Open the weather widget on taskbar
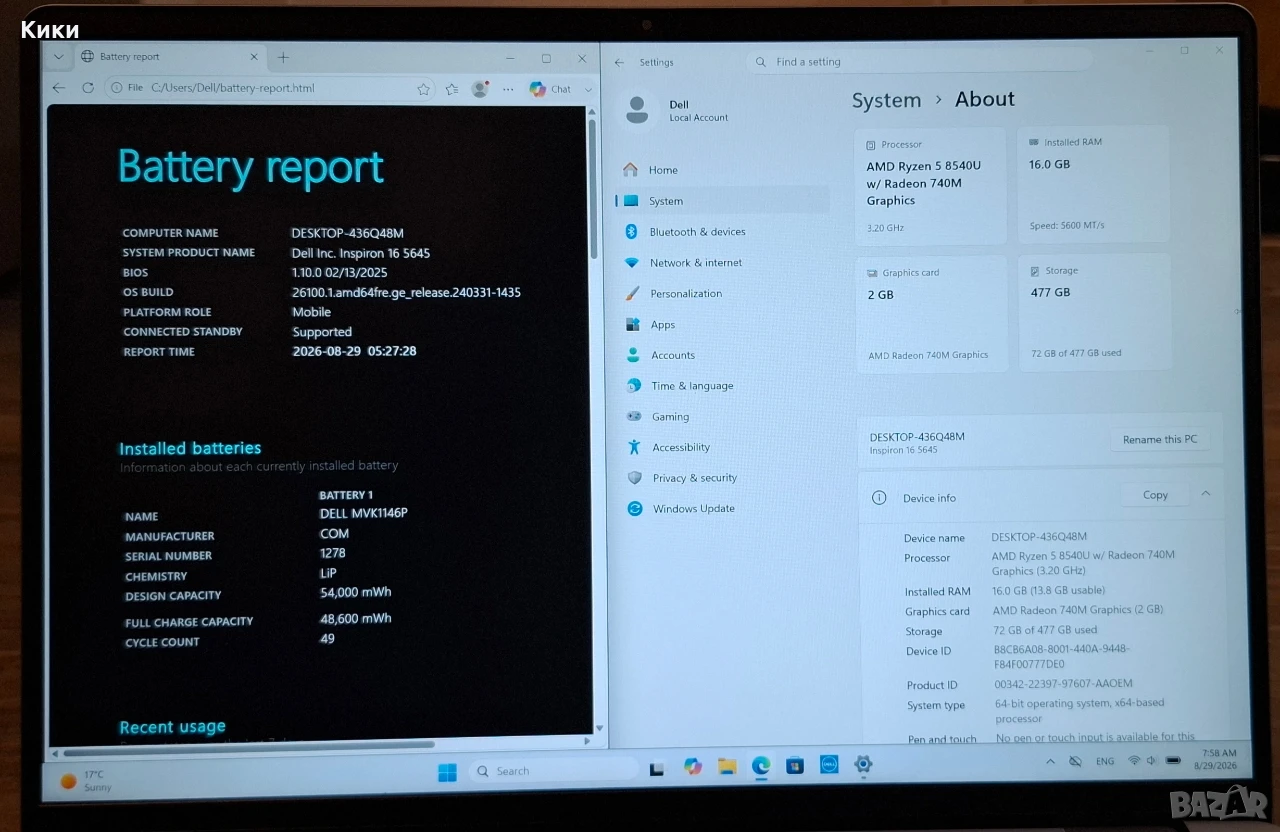This screenshot has width=1280, height=832. coord(88,781)
